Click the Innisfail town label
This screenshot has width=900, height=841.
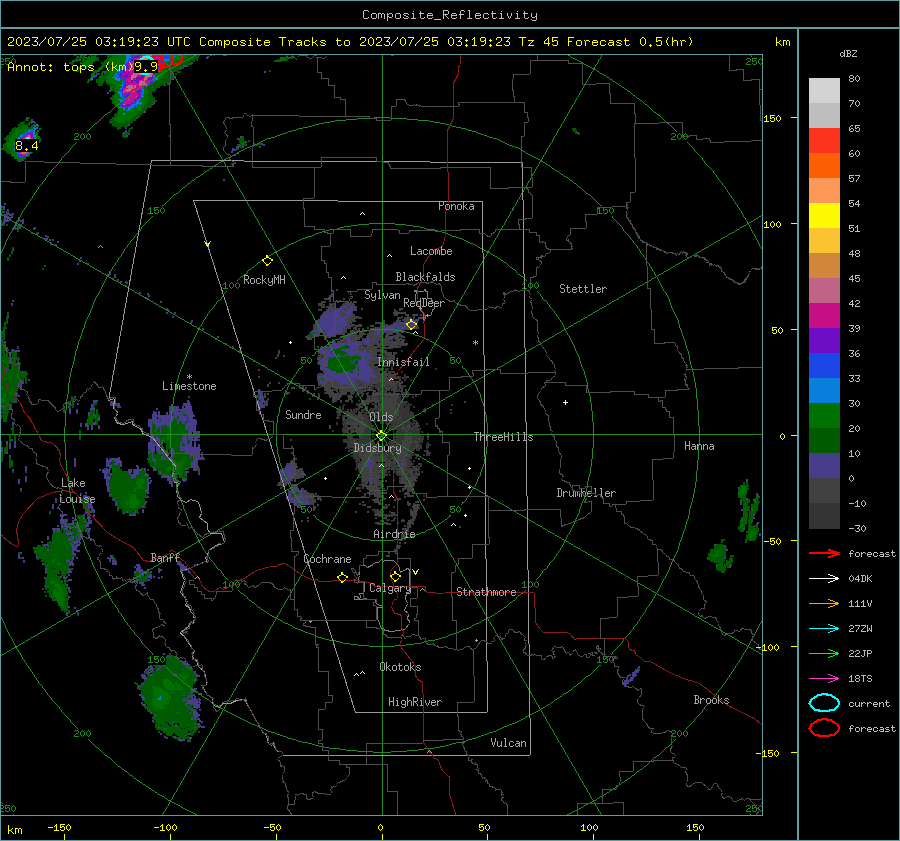(x=403, y=362)
